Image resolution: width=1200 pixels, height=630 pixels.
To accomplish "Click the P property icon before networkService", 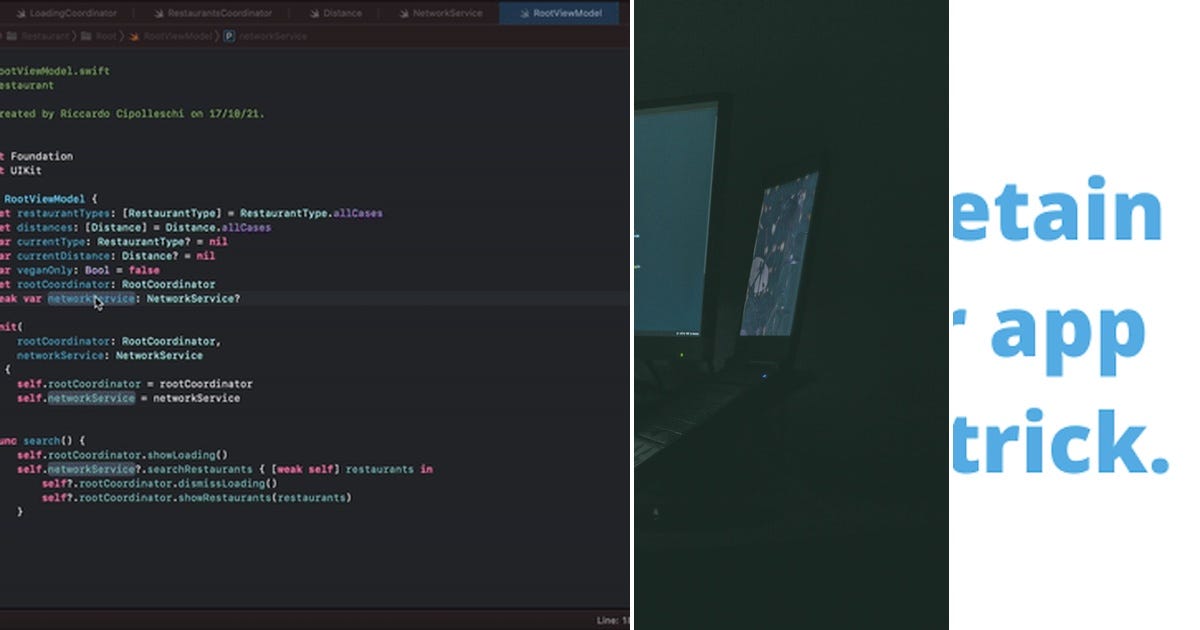I will point(229,36).
